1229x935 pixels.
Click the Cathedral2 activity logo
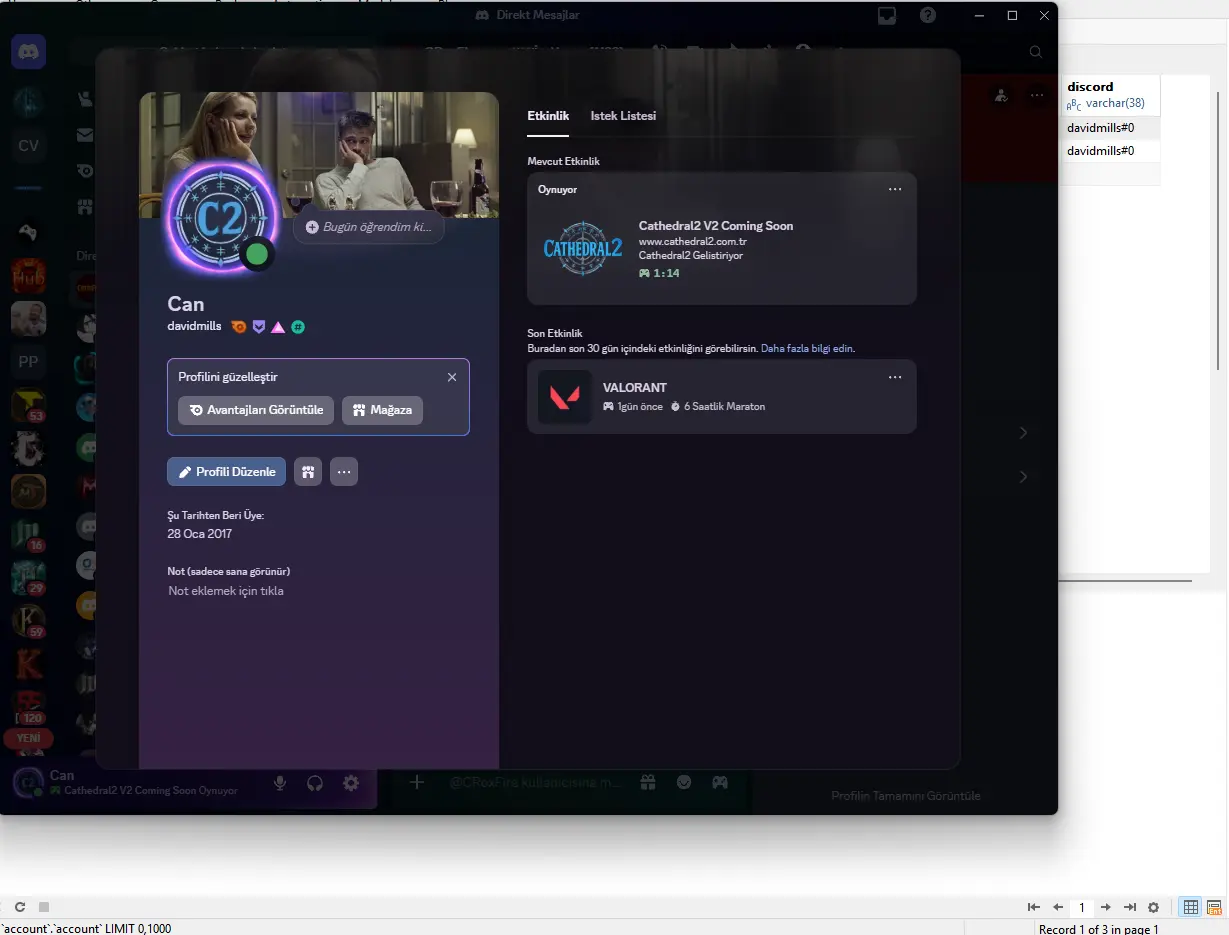point(583,249)
